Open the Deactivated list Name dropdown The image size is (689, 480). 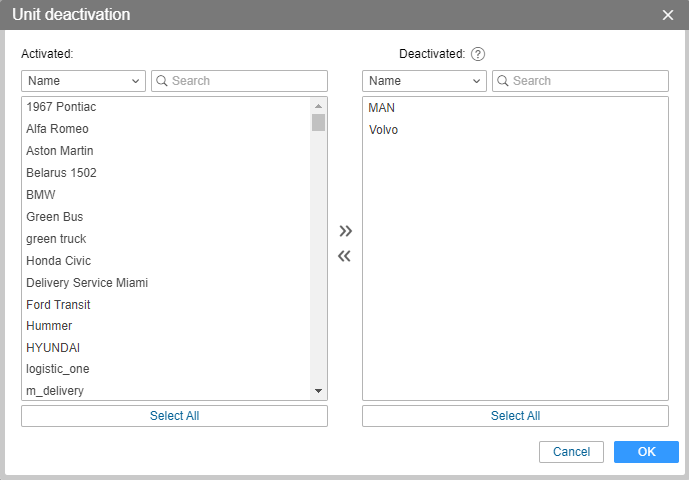[x=424, y=81]
